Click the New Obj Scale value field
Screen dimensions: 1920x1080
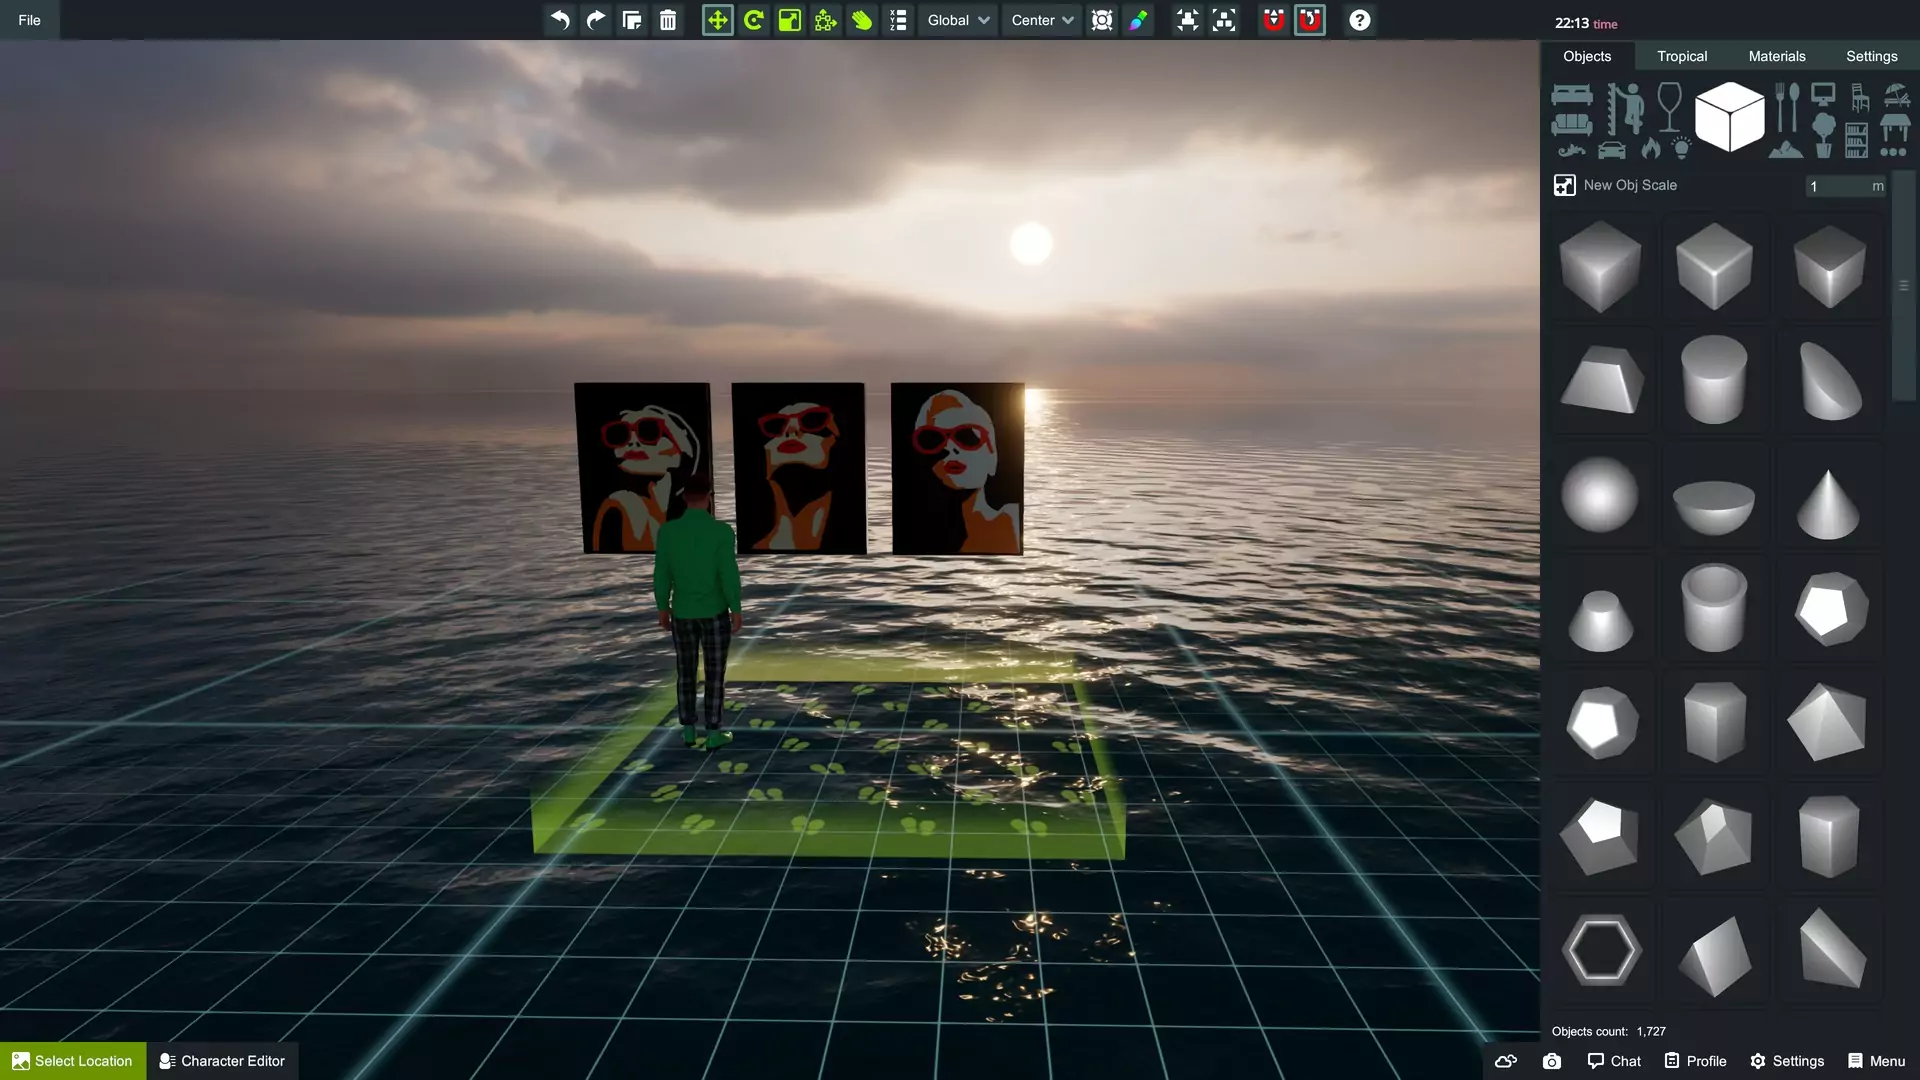click(1845, 186)
